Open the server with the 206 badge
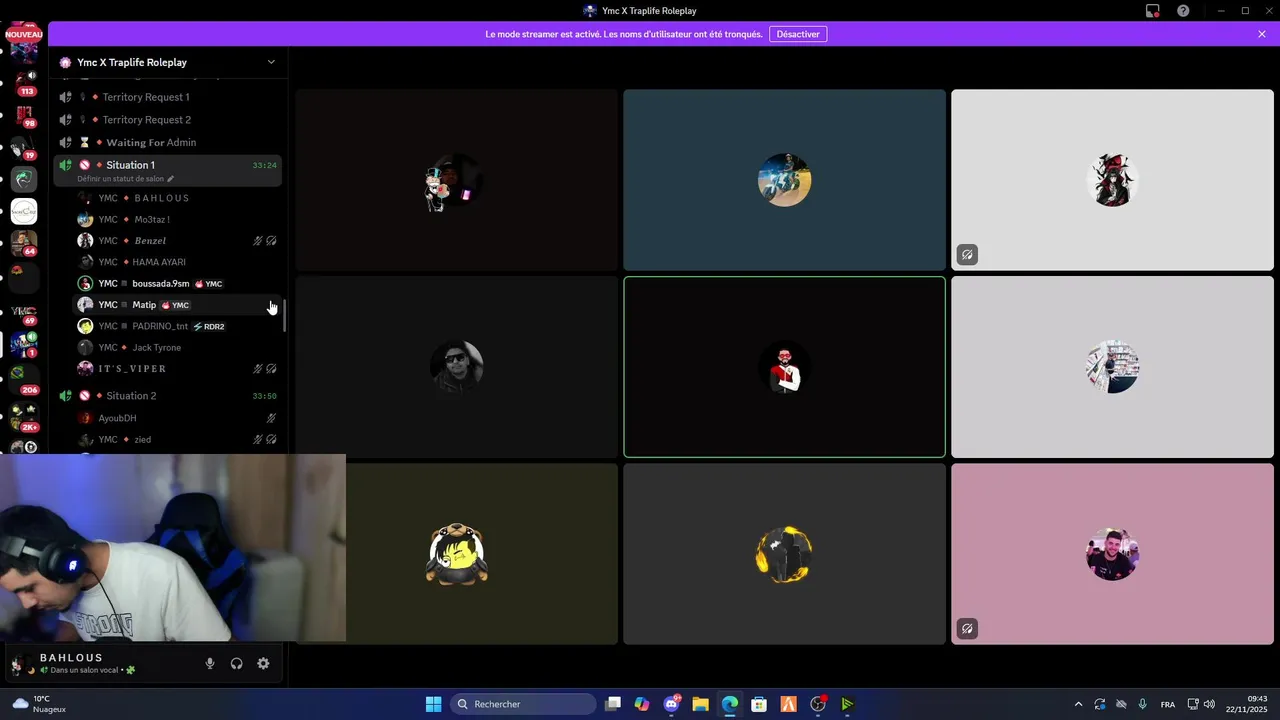The height and width of the screenshot is (720, 1280). coord(24,379)
